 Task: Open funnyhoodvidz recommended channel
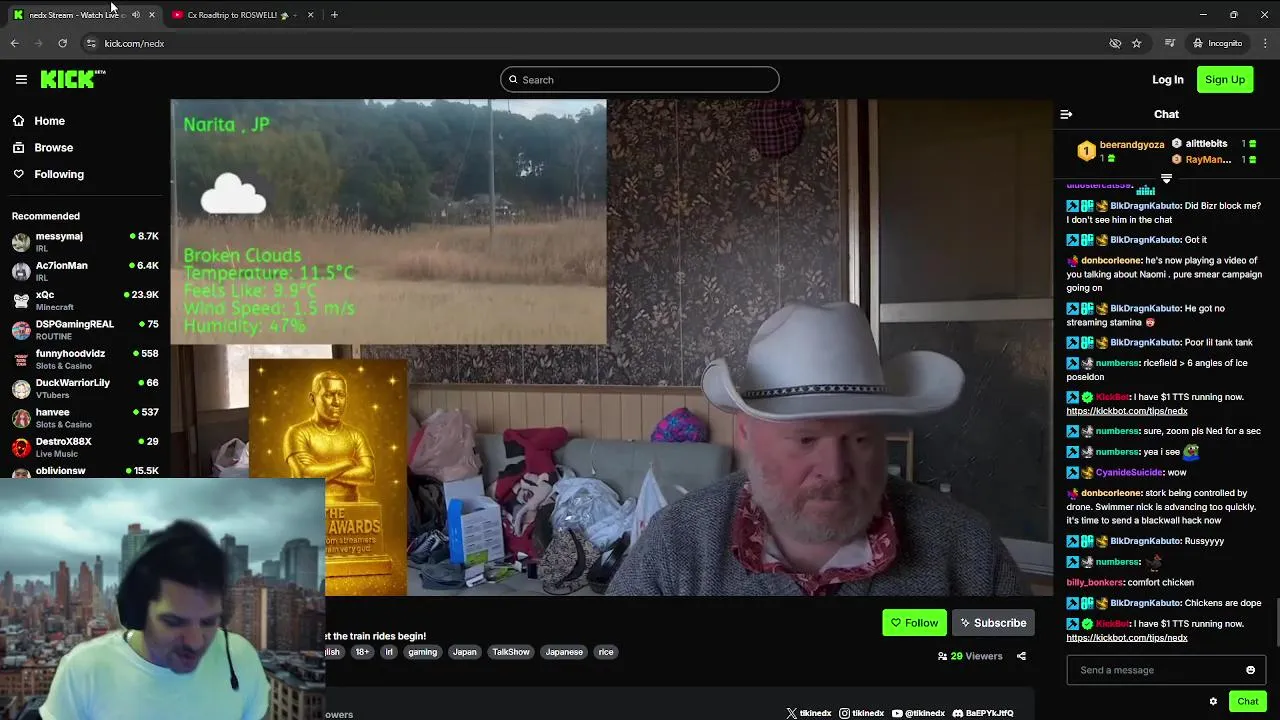tap(85, 359)
